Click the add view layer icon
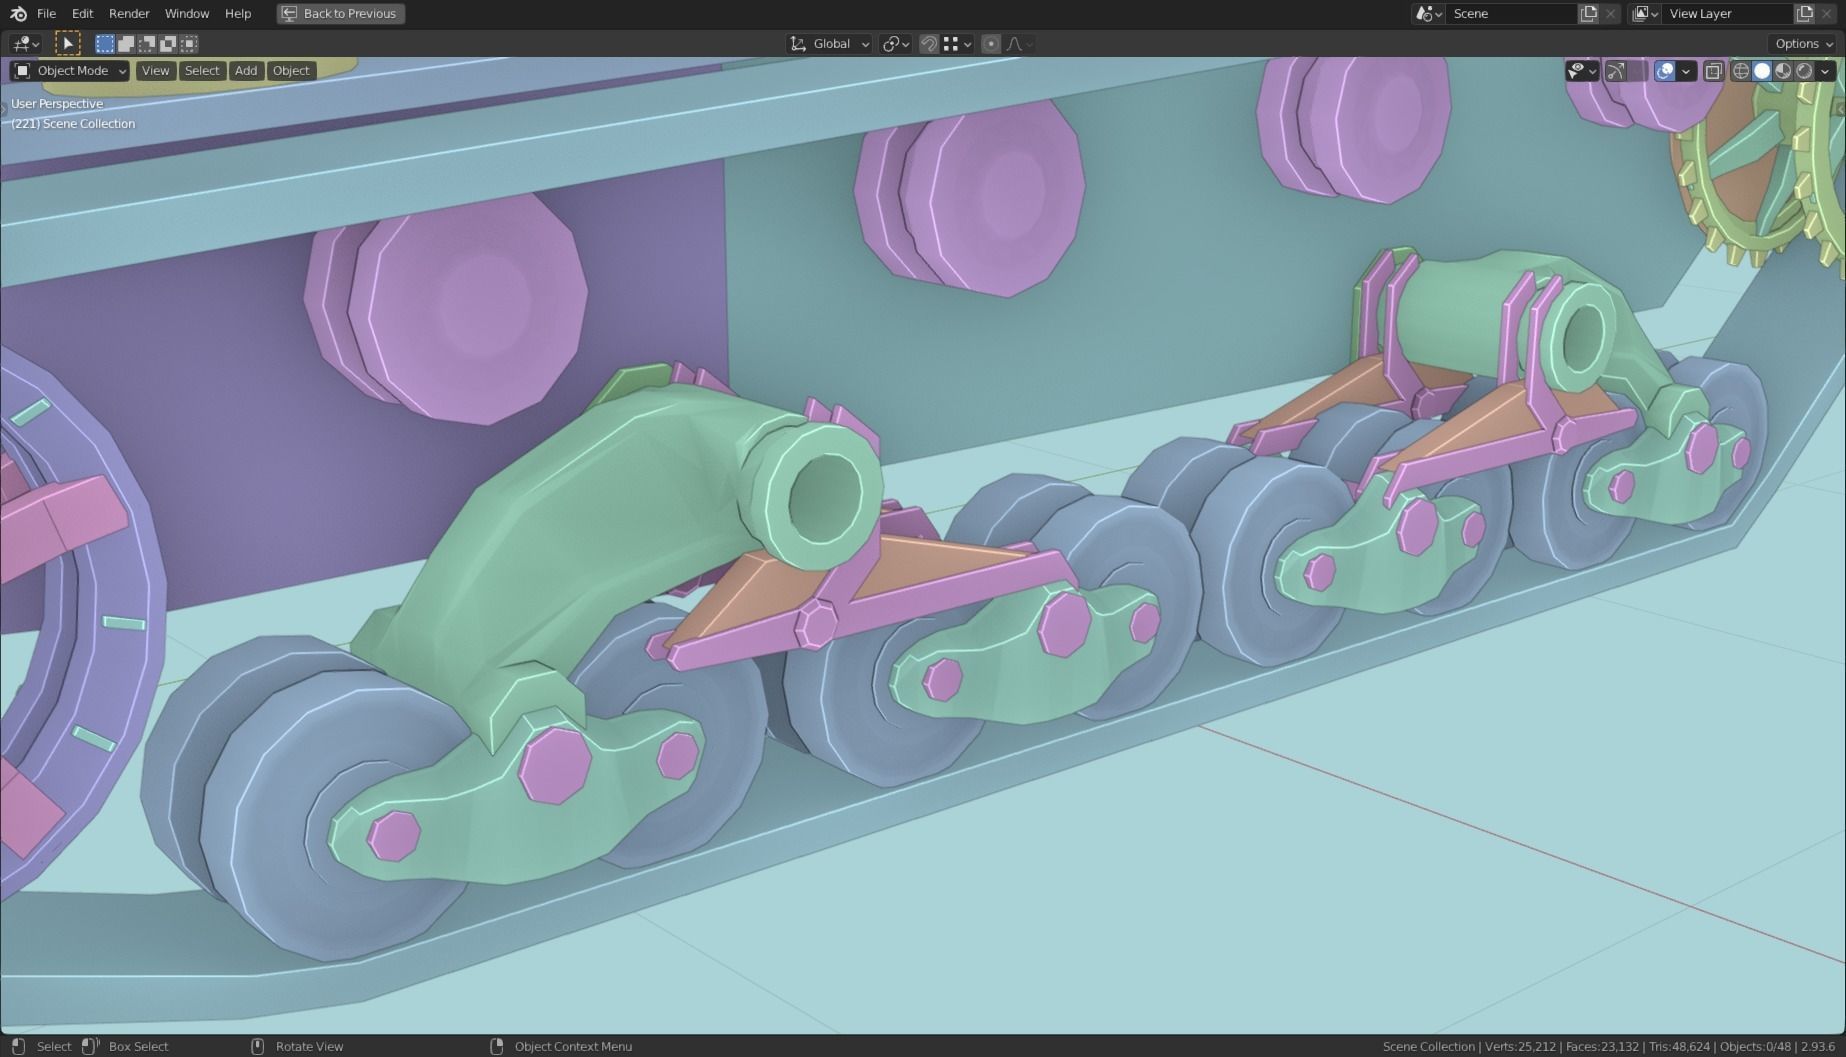 pos(1805,13)
